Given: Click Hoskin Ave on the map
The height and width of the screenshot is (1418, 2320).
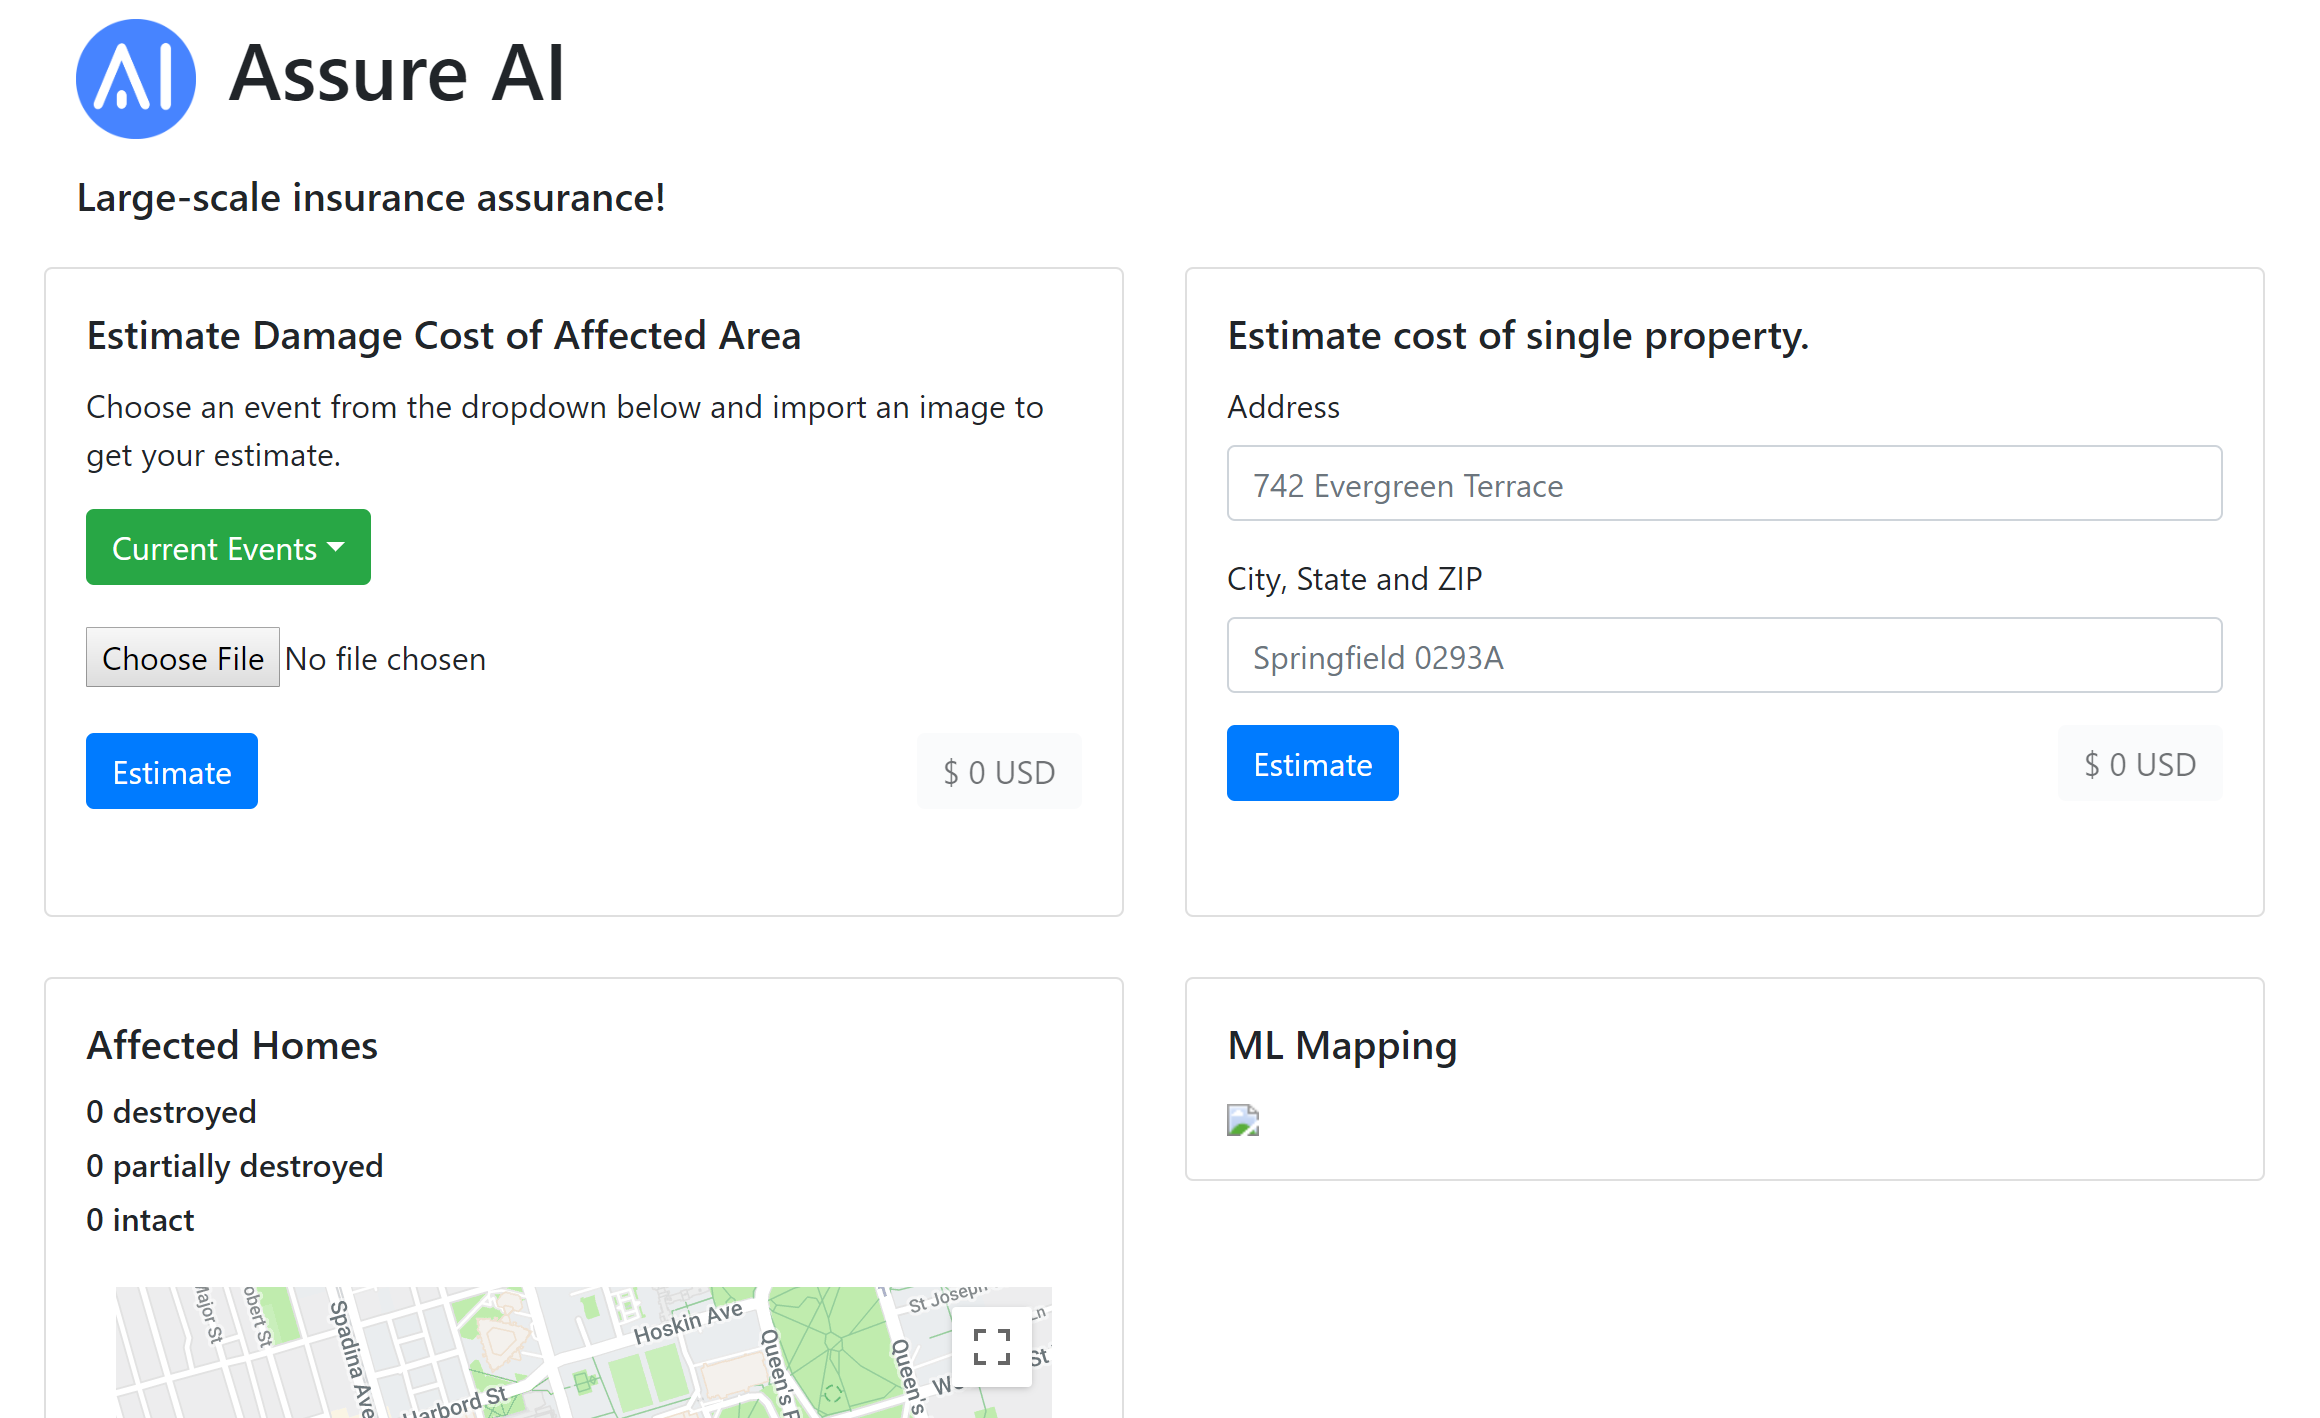Looking at the screenshot, I should pos(688,1322).
